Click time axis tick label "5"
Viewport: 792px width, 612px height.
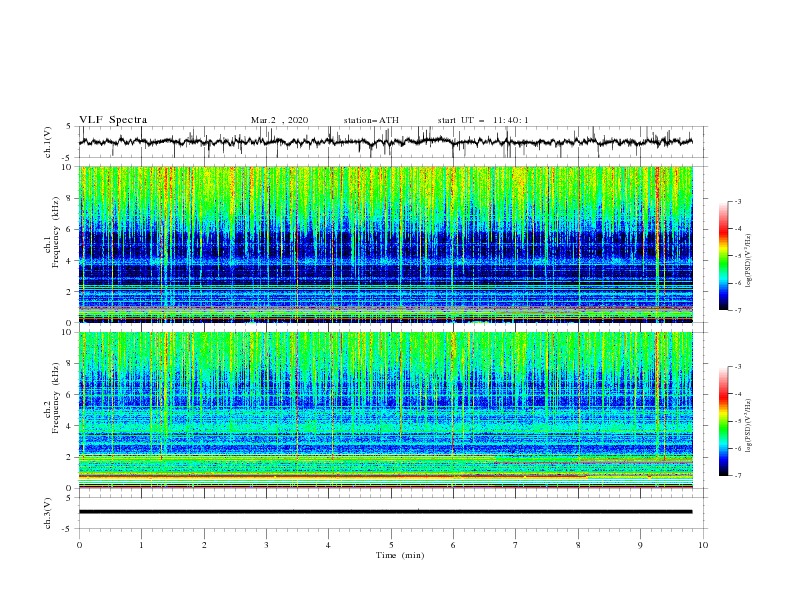(x=391, y=545)
